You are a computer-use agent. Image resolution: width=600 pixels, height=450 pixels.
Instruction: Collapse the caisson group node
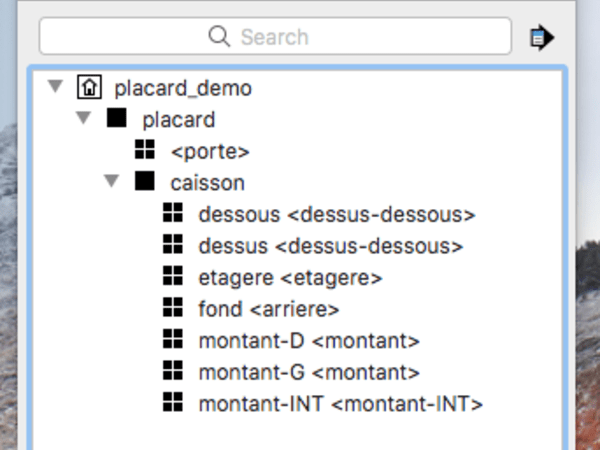pyautogui.click(x=111, y=182)
